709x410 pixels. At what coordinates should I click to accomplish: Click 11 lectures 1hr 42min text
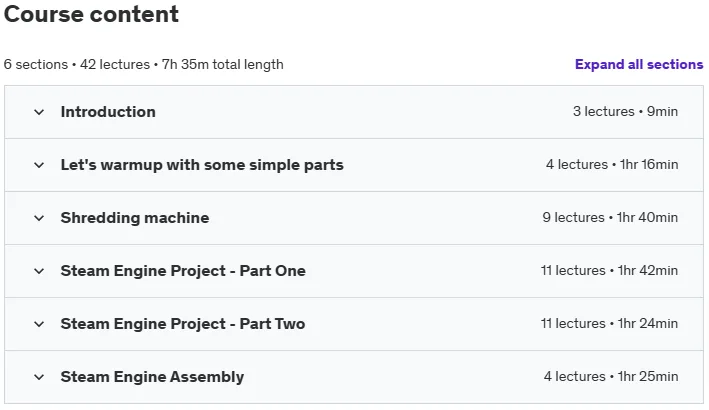pyautogui.click(x=609, y=270)
